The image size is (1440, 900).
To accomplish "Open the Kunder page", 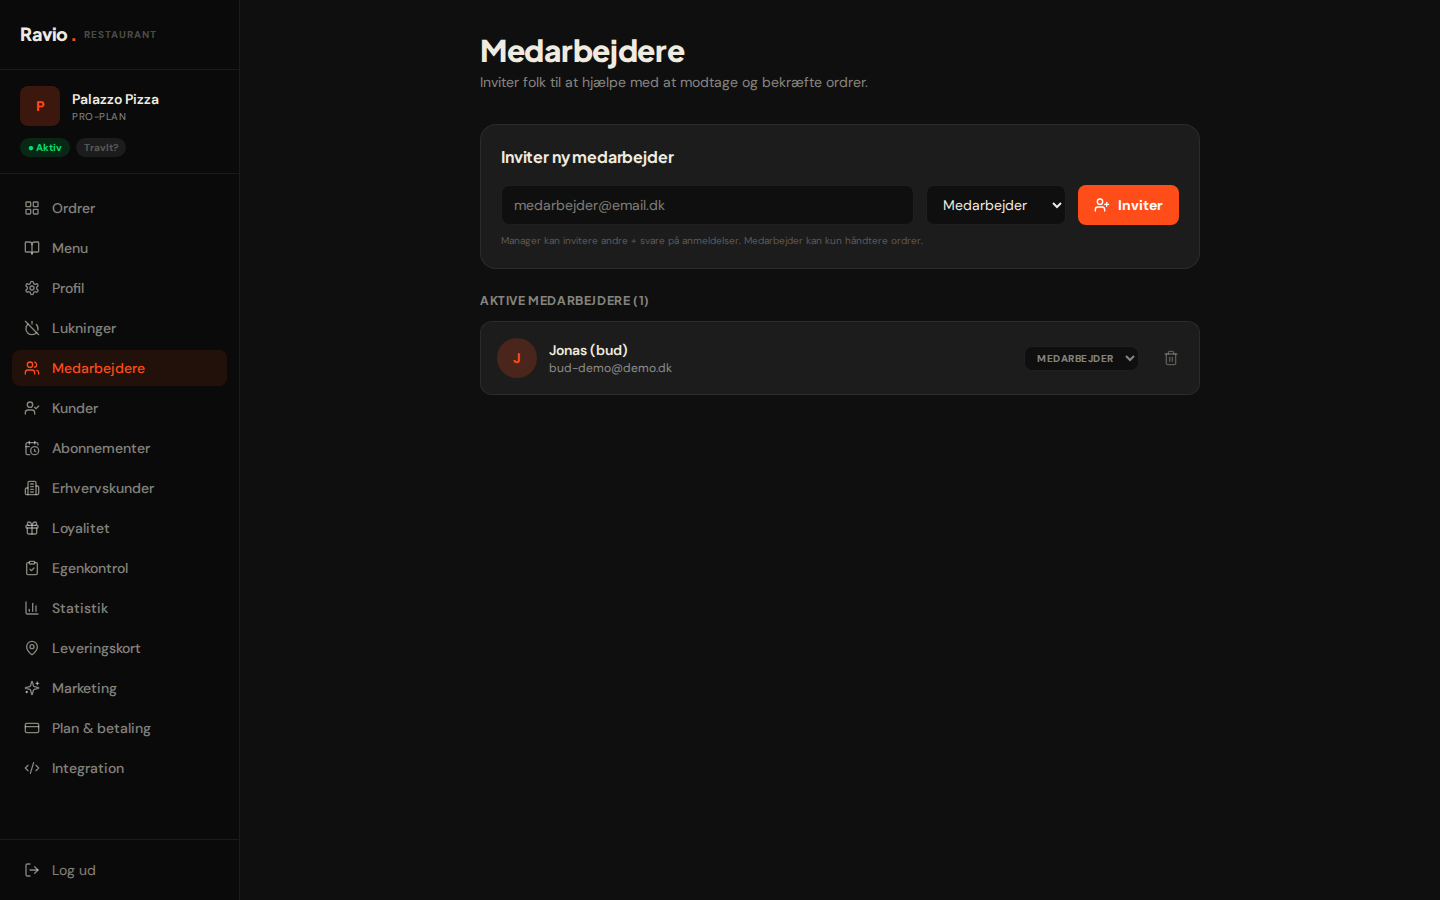I will pyautogui.click(x=119, y=408).
